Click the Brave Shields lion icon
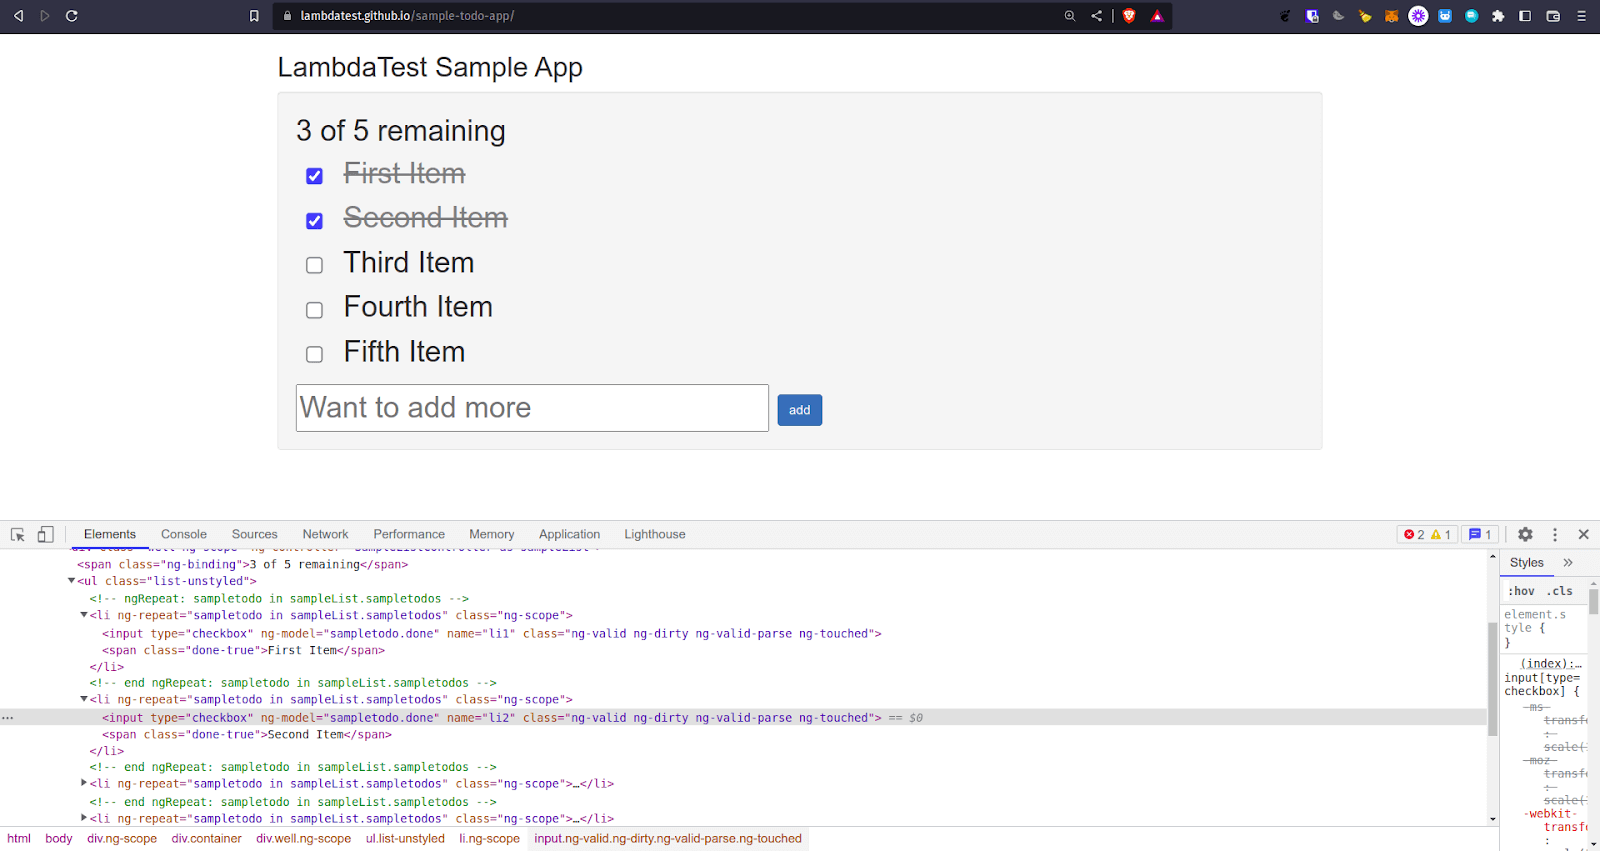 pyautogui.click(x=1129, y=16)
